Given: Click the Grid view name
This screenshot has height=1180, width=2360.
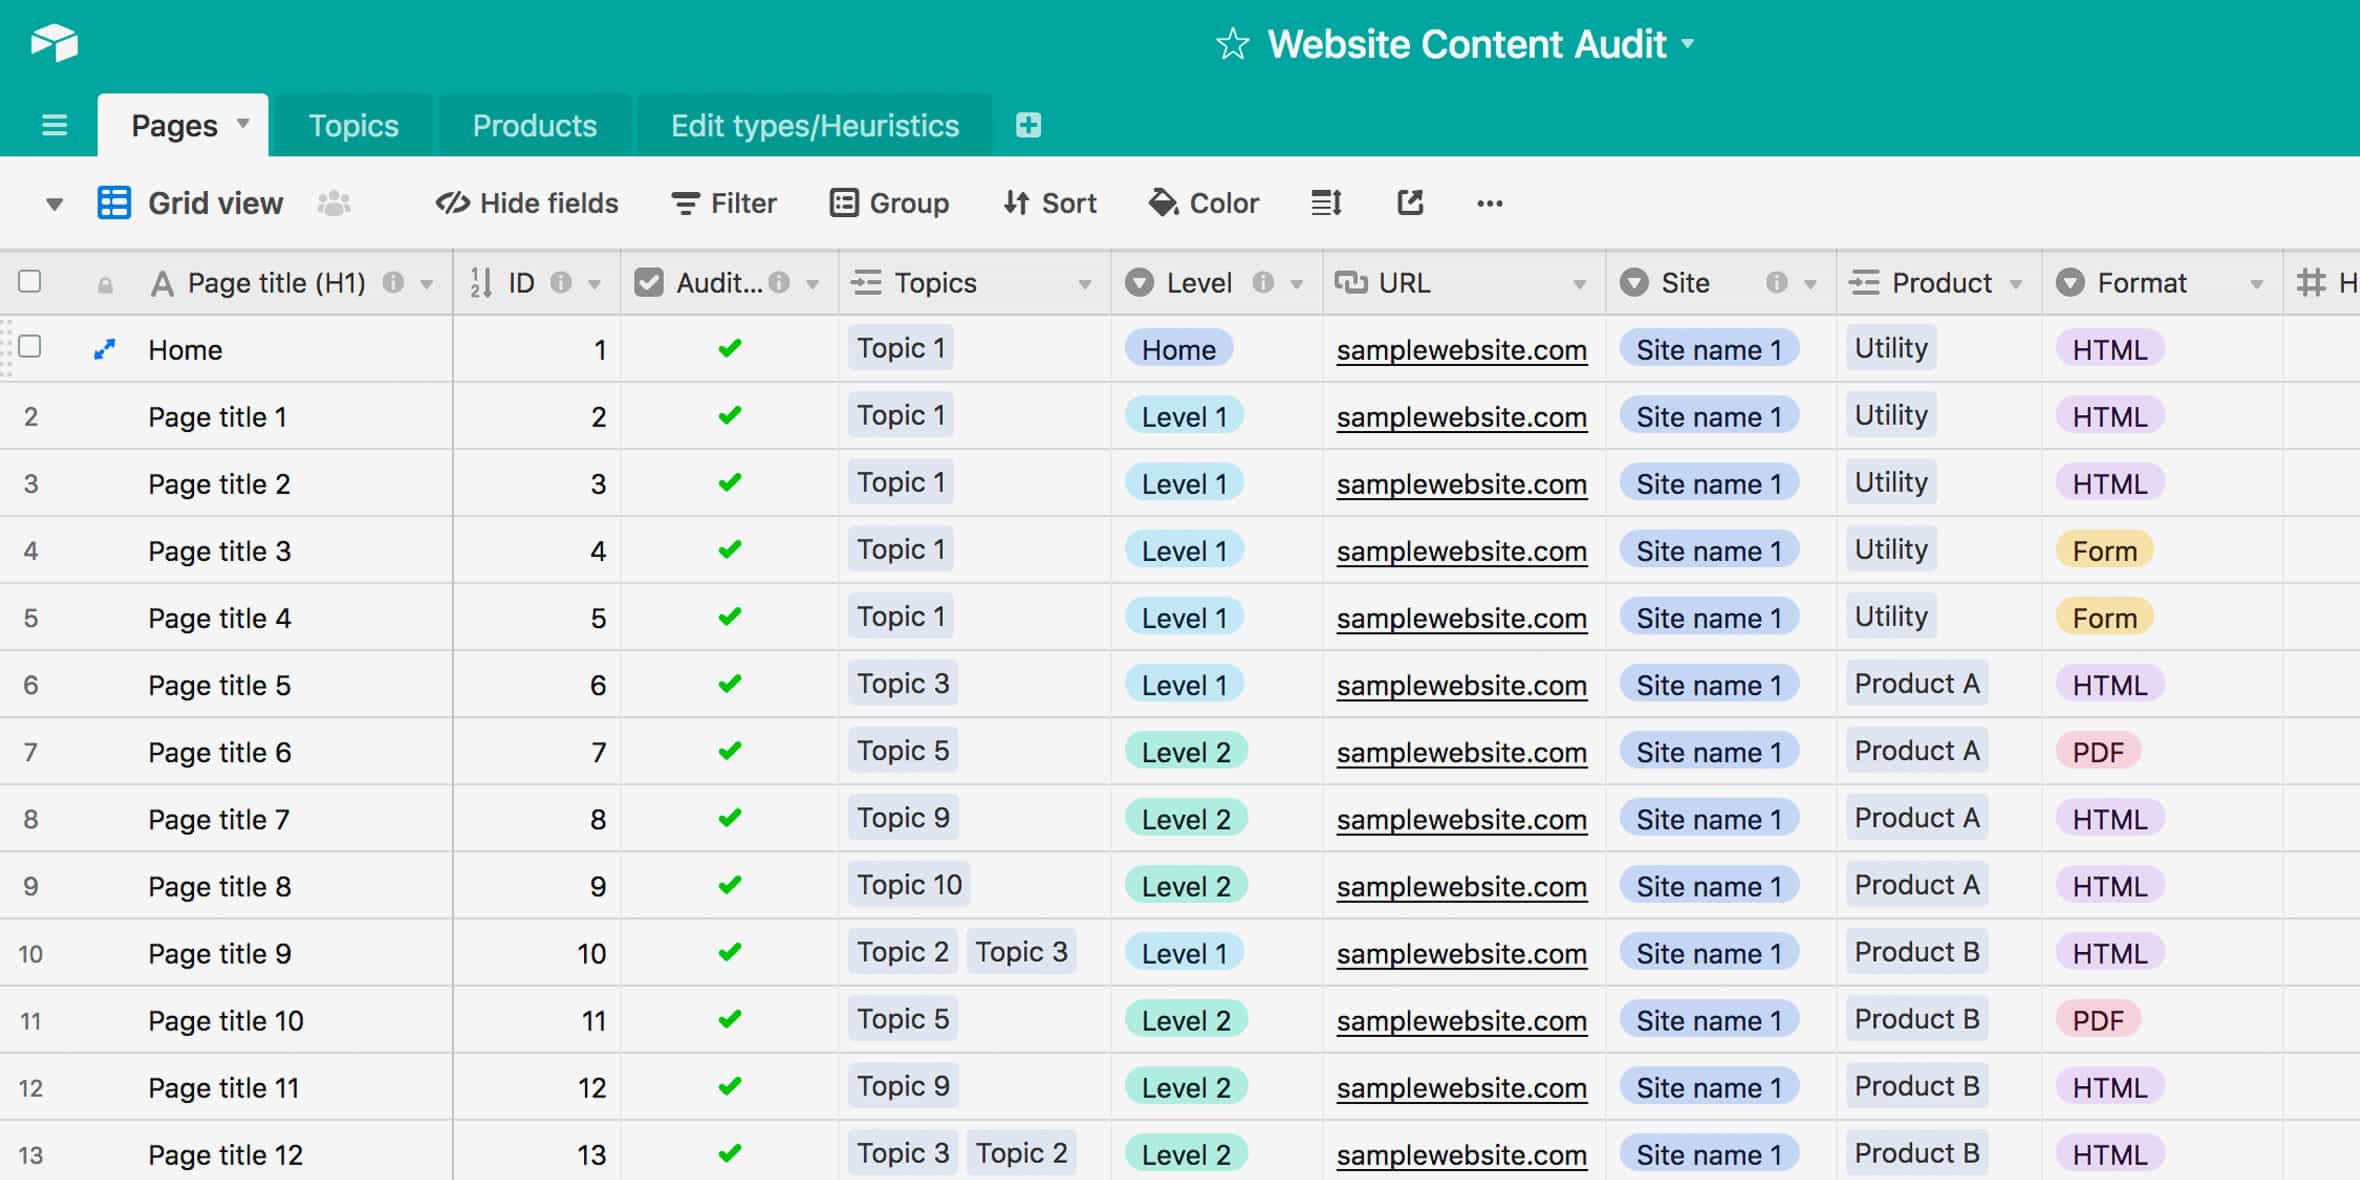Looking at the screenshot, I should (215, 203).
